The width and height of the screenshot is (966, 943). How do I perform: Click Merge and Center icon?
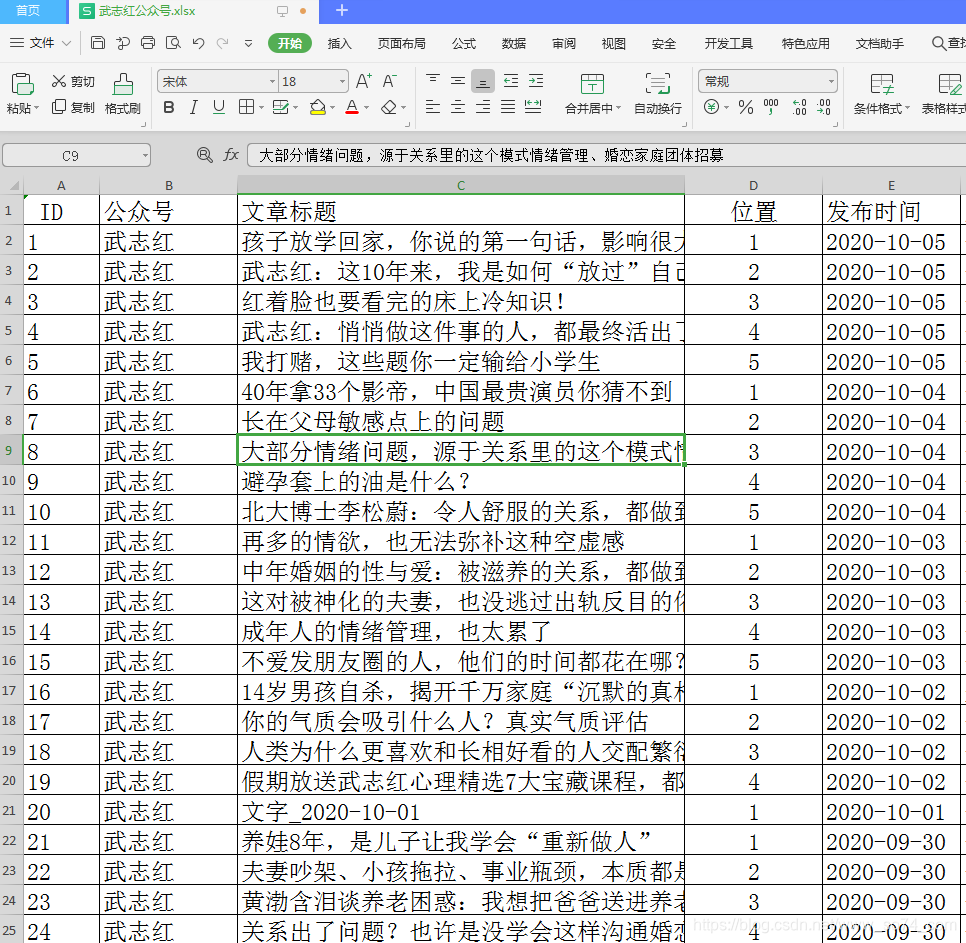(x=592, y=84)
